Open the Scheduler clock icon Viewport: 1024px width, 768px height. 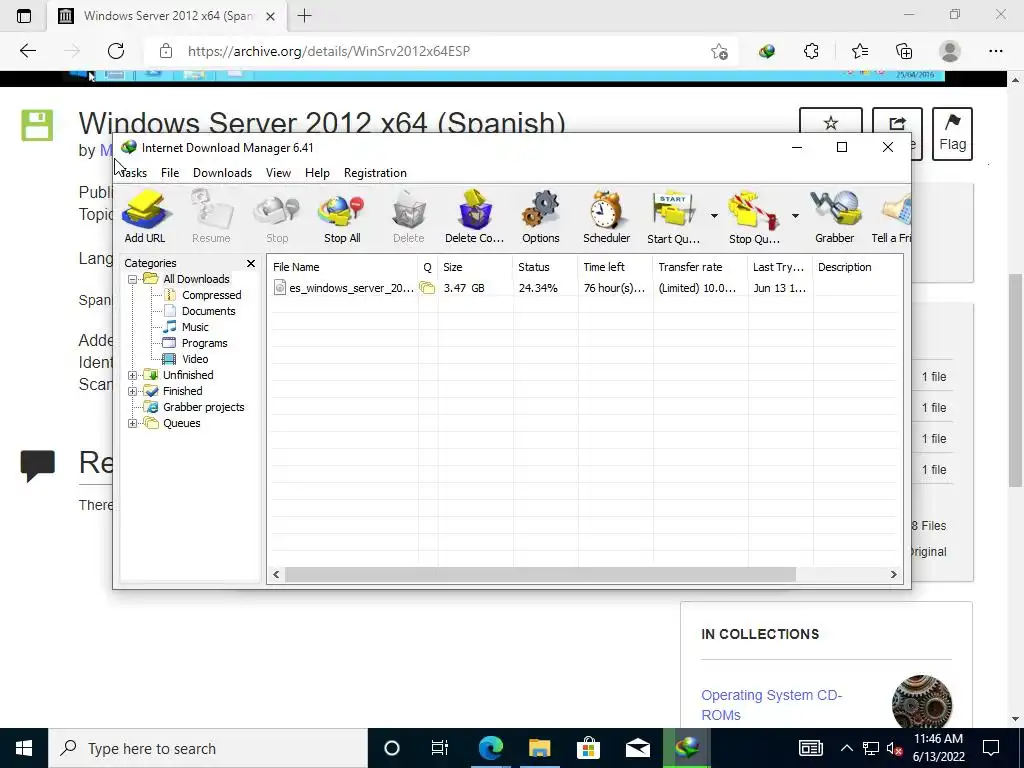click(x=607, y=217)
